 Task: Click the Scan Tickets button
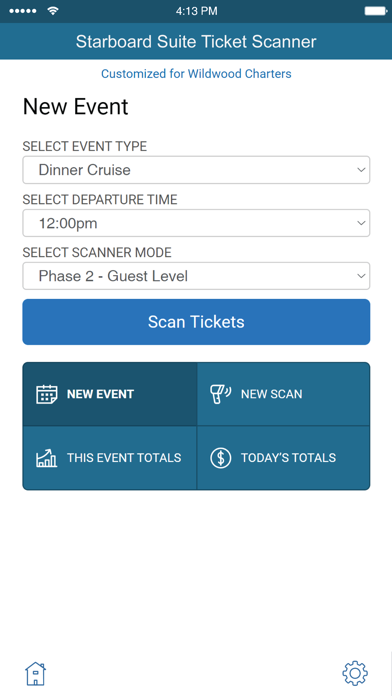coord(196,322)
